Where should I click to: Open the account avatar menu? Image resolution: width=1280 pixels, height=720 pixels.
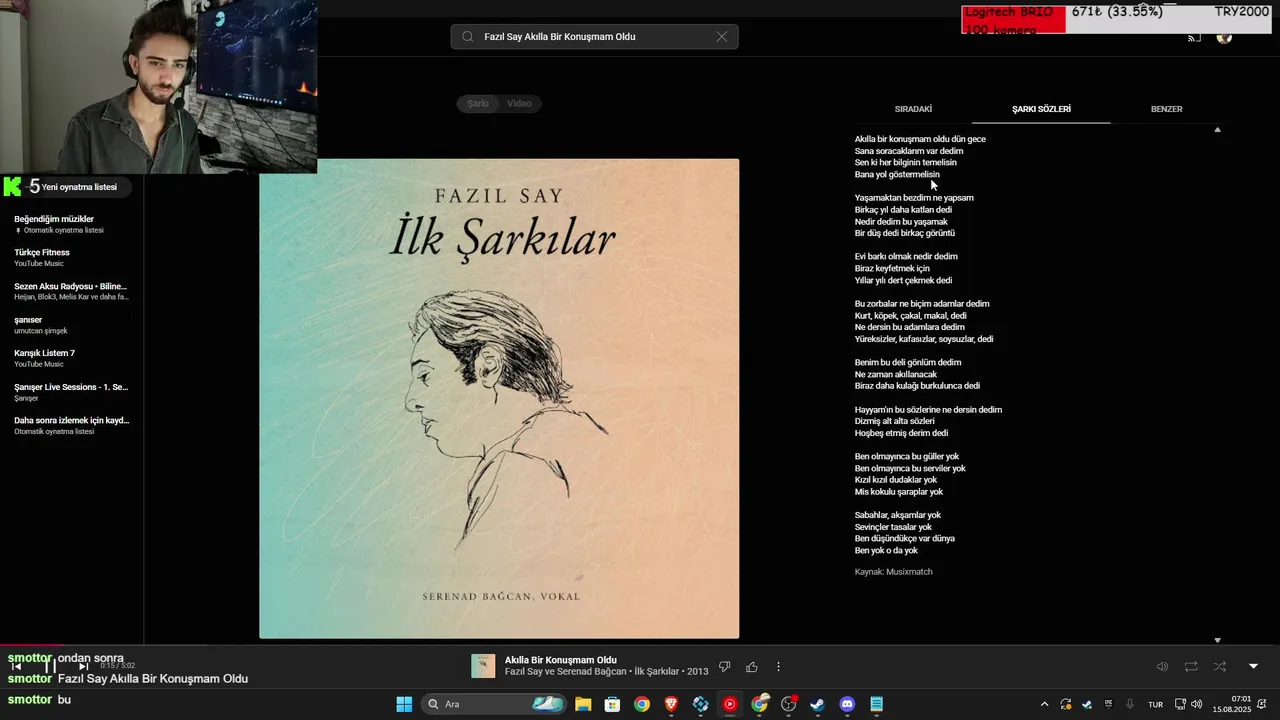[x=1224, y=38]
